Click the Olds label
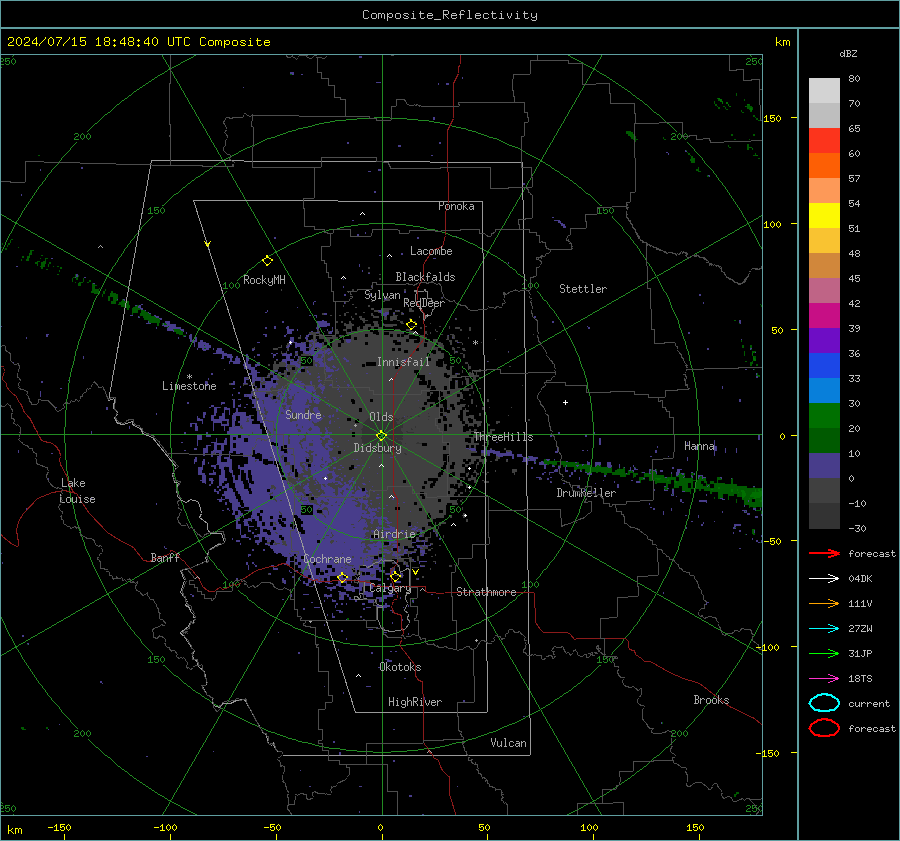Screen dimensions: 900x841 click(381, 417)
